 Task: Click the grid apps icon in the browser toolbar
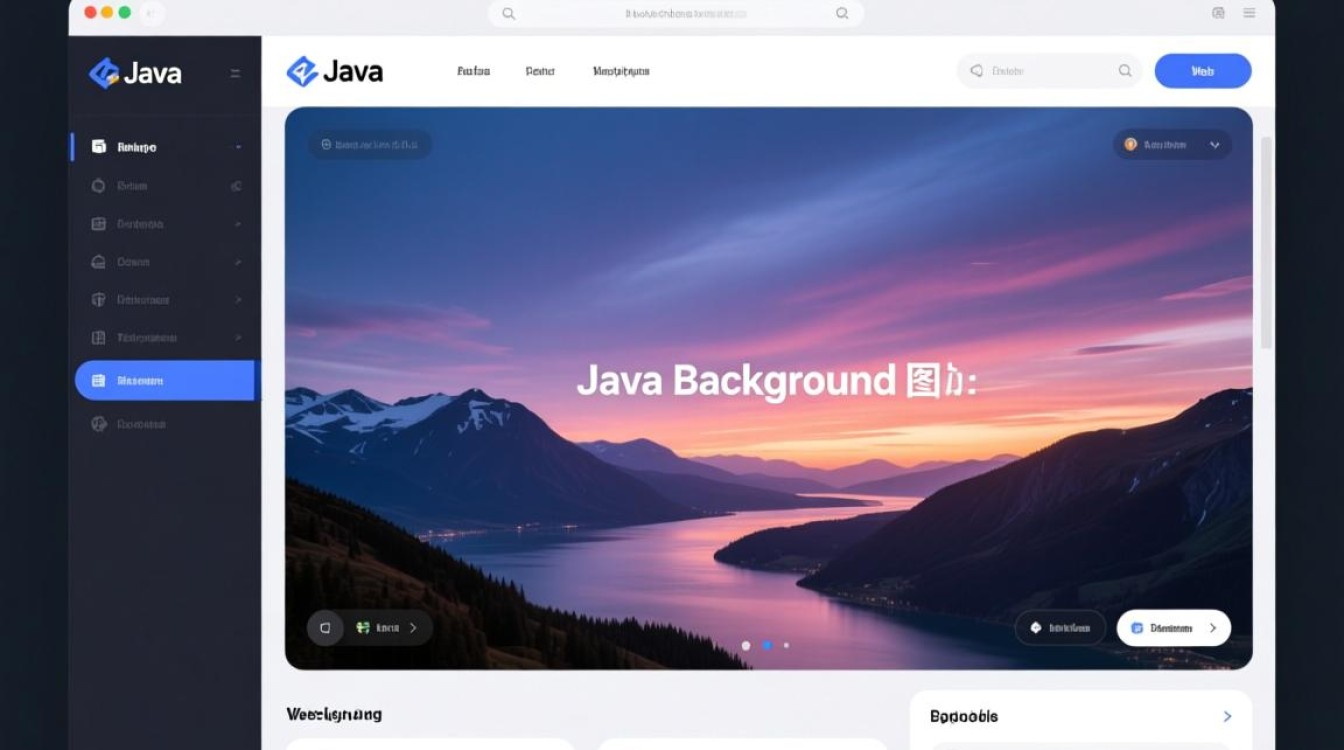coord(1218,13)
